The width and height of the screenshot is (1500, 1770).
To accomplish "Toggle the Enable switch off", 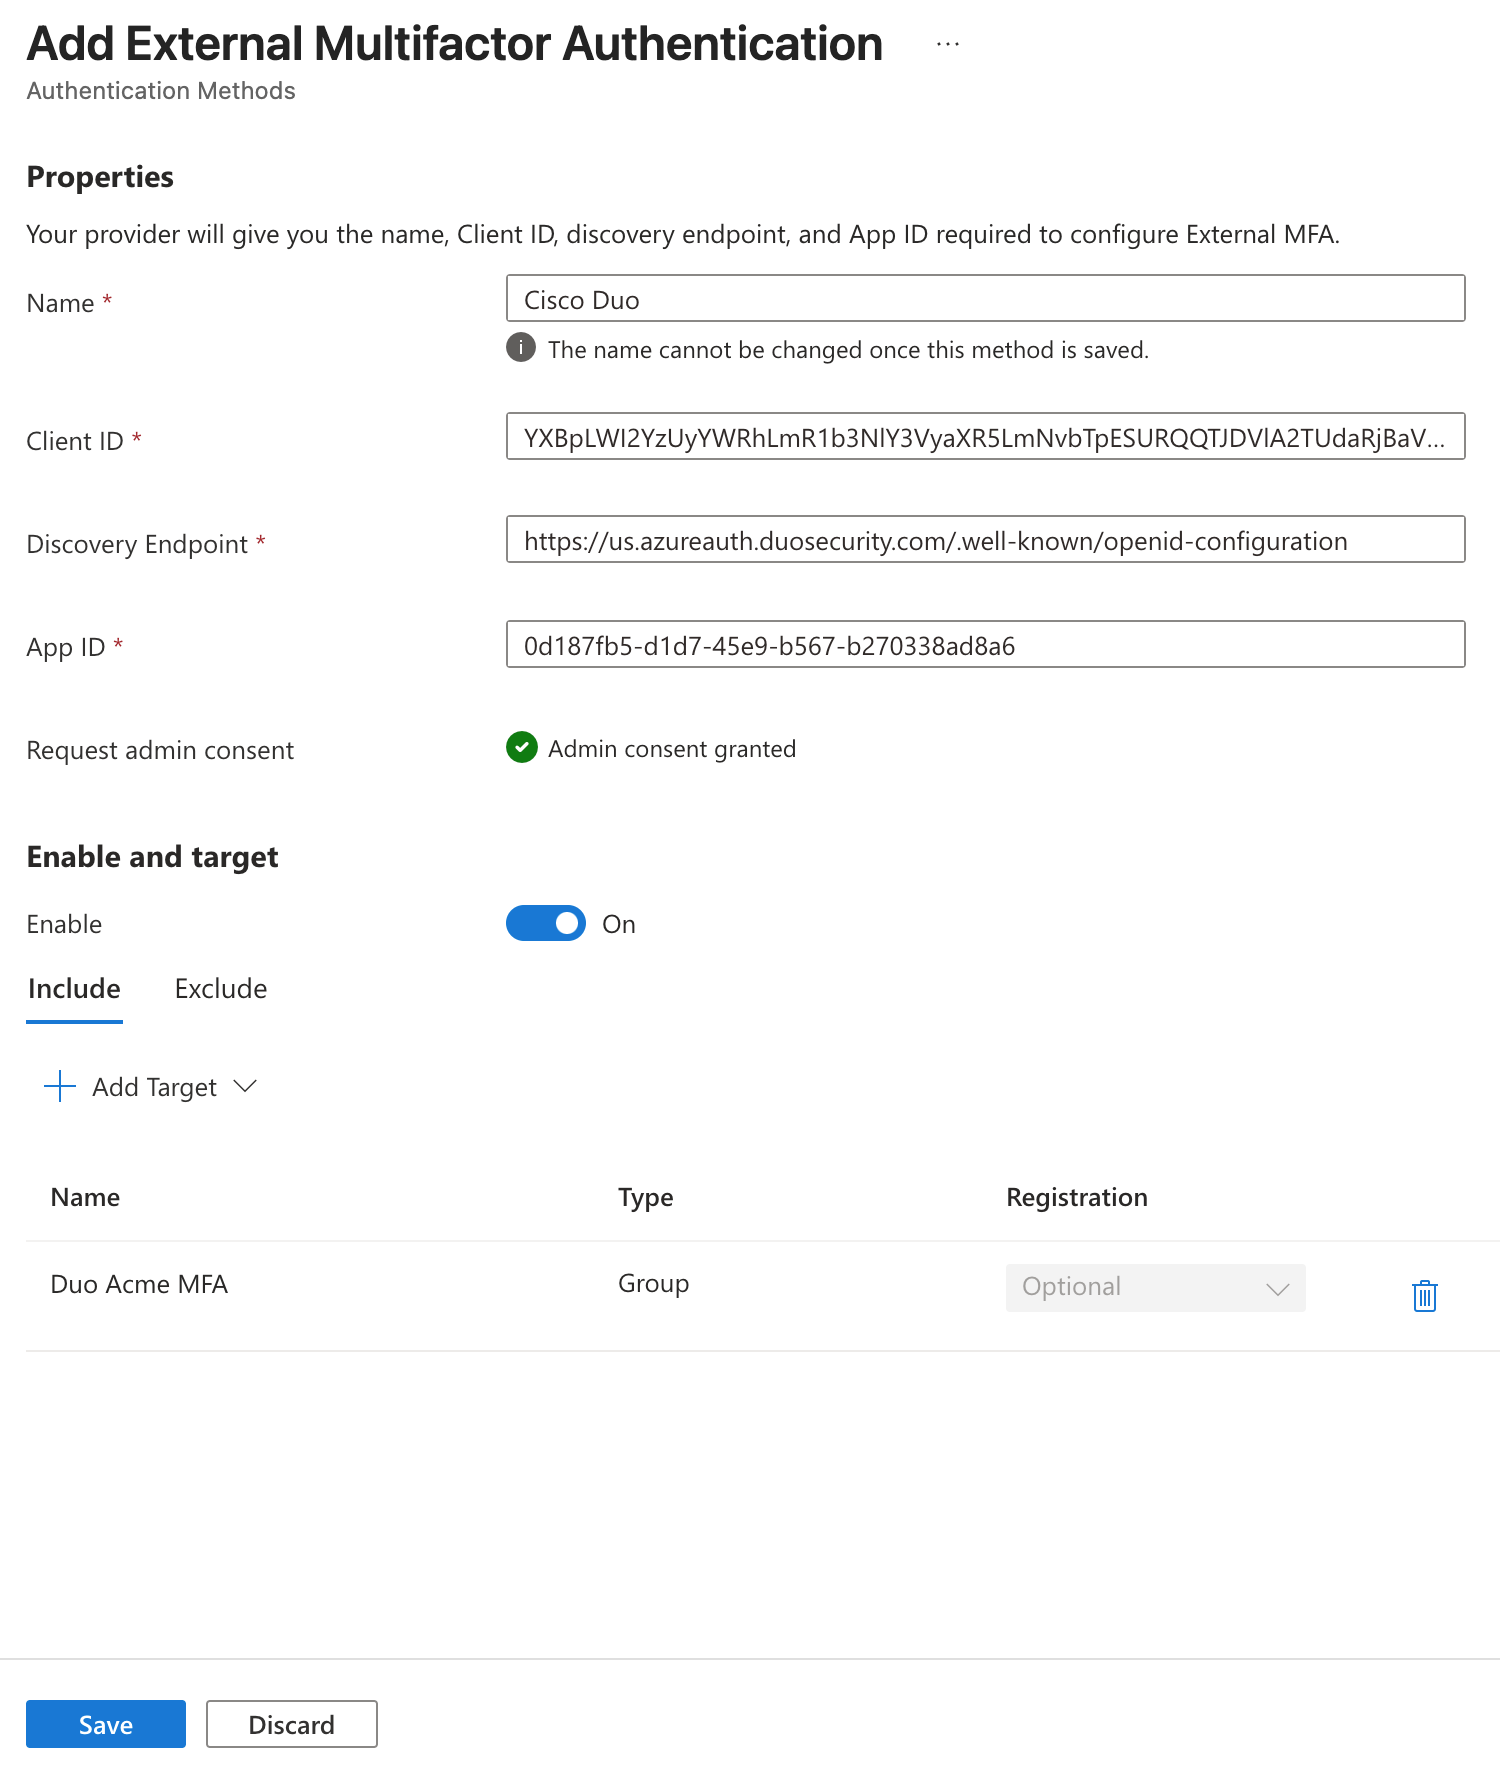I will pyautogui.click(x=546, y=923).
